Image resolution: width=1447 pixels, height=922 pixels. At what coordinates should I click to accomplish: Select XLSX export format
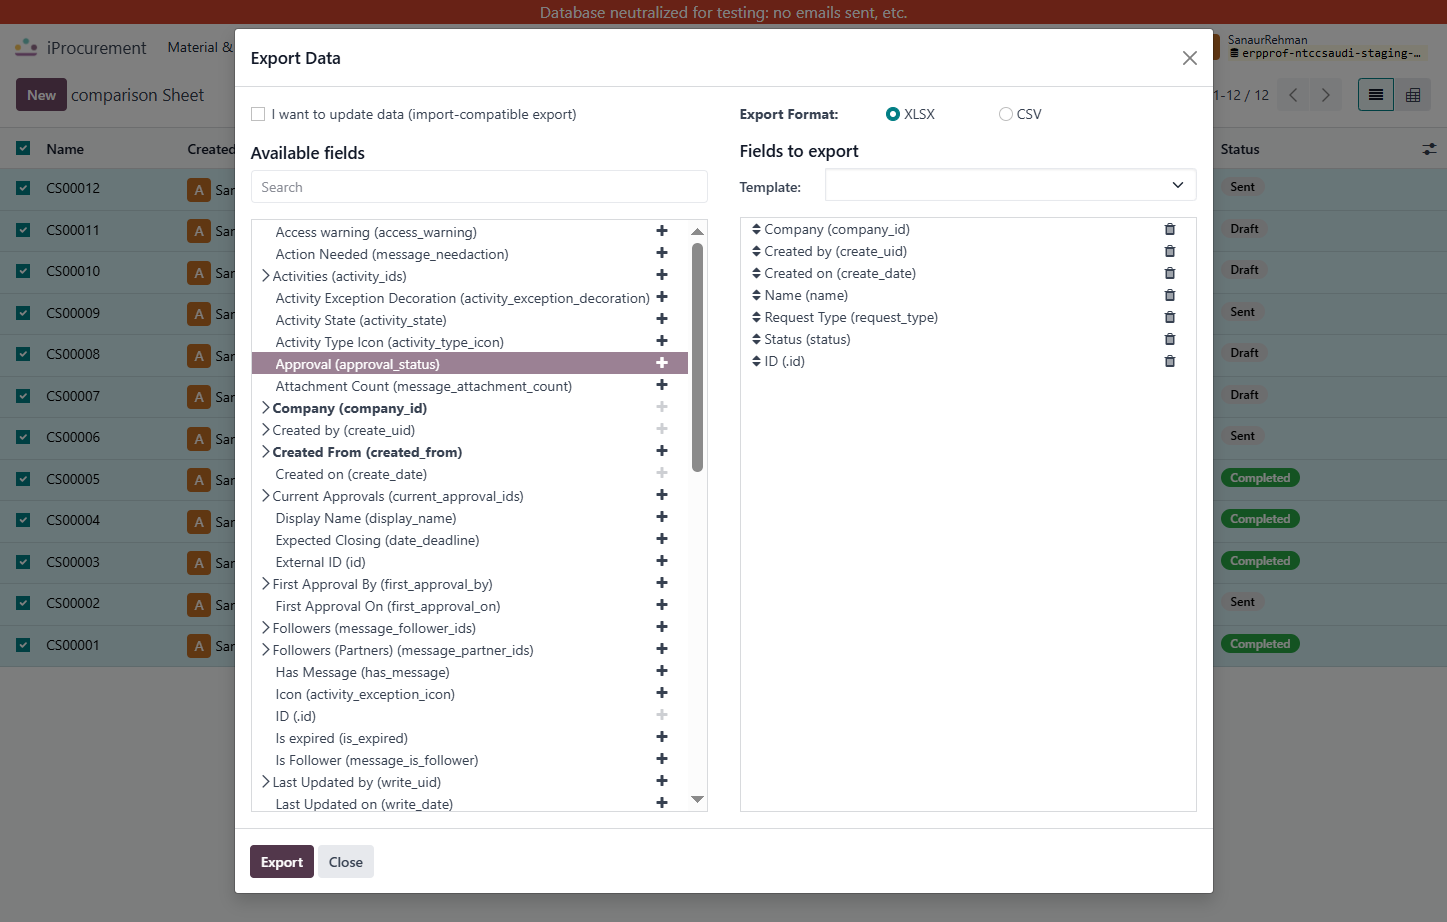[x=893, y=114]
